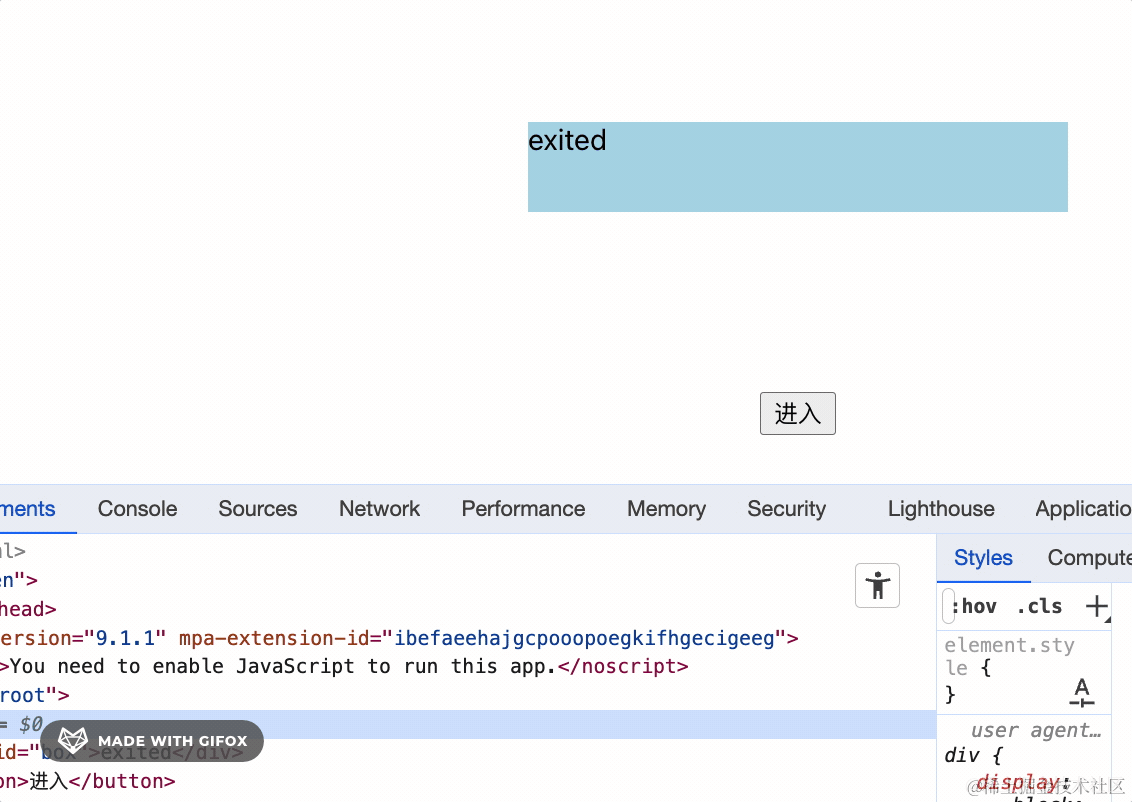This screenshot has width=1132, height=802.
Task: Open the Memory tab
Action: coord(666,509)
